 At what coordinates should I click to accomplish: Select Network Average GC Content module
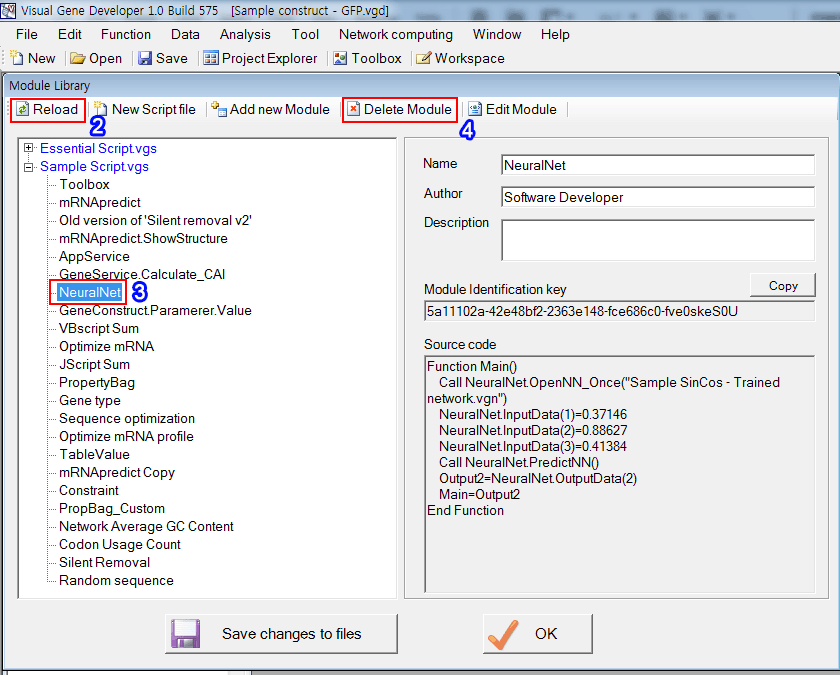(146, 527)
